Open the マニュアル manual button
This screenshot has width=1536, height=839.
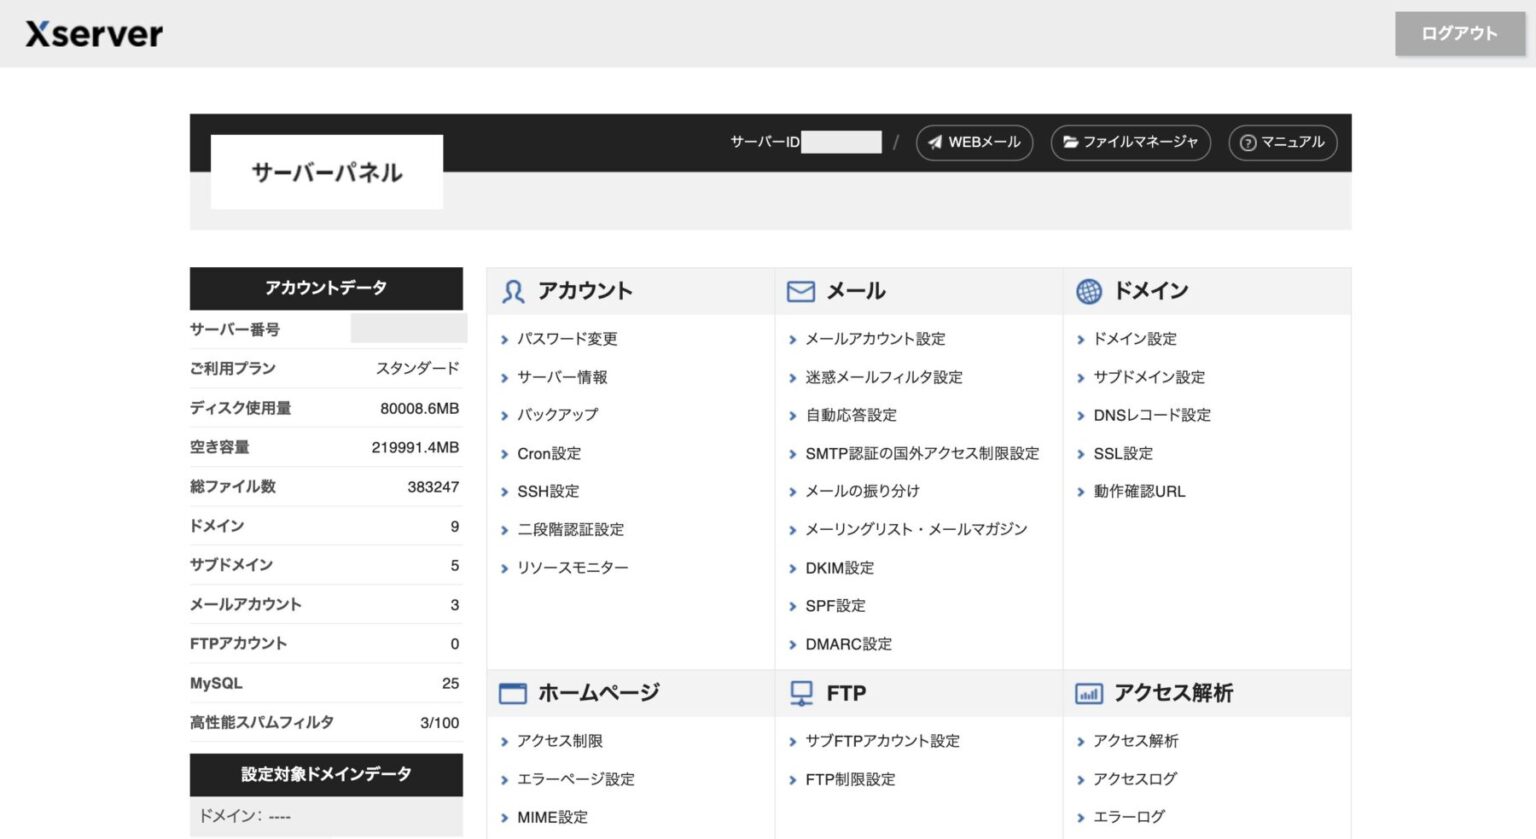coord(1282,142)
